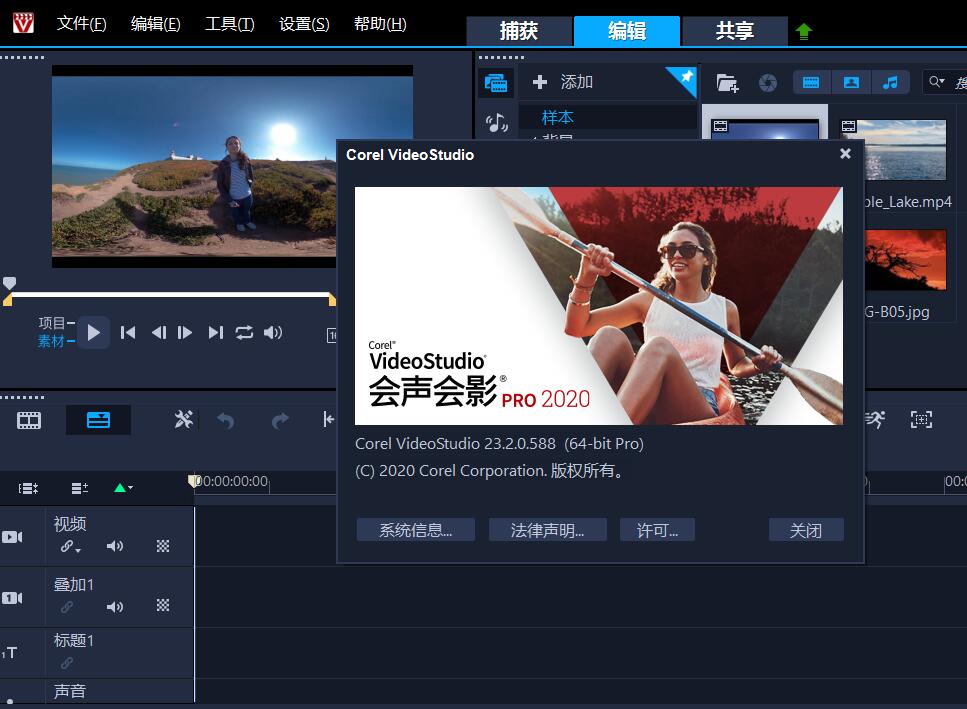Image resolution: width=967 pixels, height=709 pixels.
Task: Select the 样本 library folder
Action: 558,117
